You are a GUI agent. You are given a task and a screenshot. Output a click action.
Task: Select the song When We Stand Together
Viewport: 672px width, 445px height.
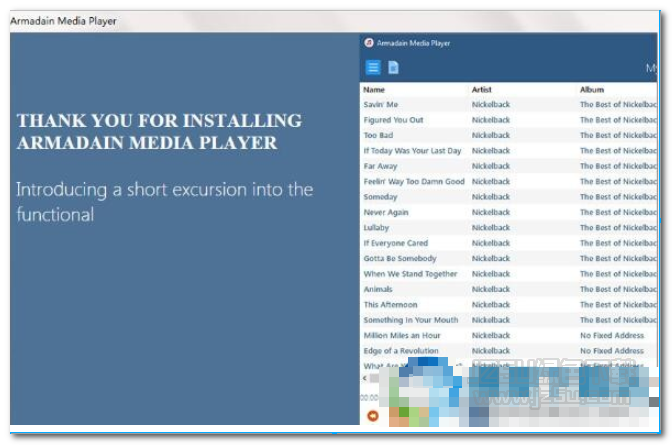click(x=410, y=274)
